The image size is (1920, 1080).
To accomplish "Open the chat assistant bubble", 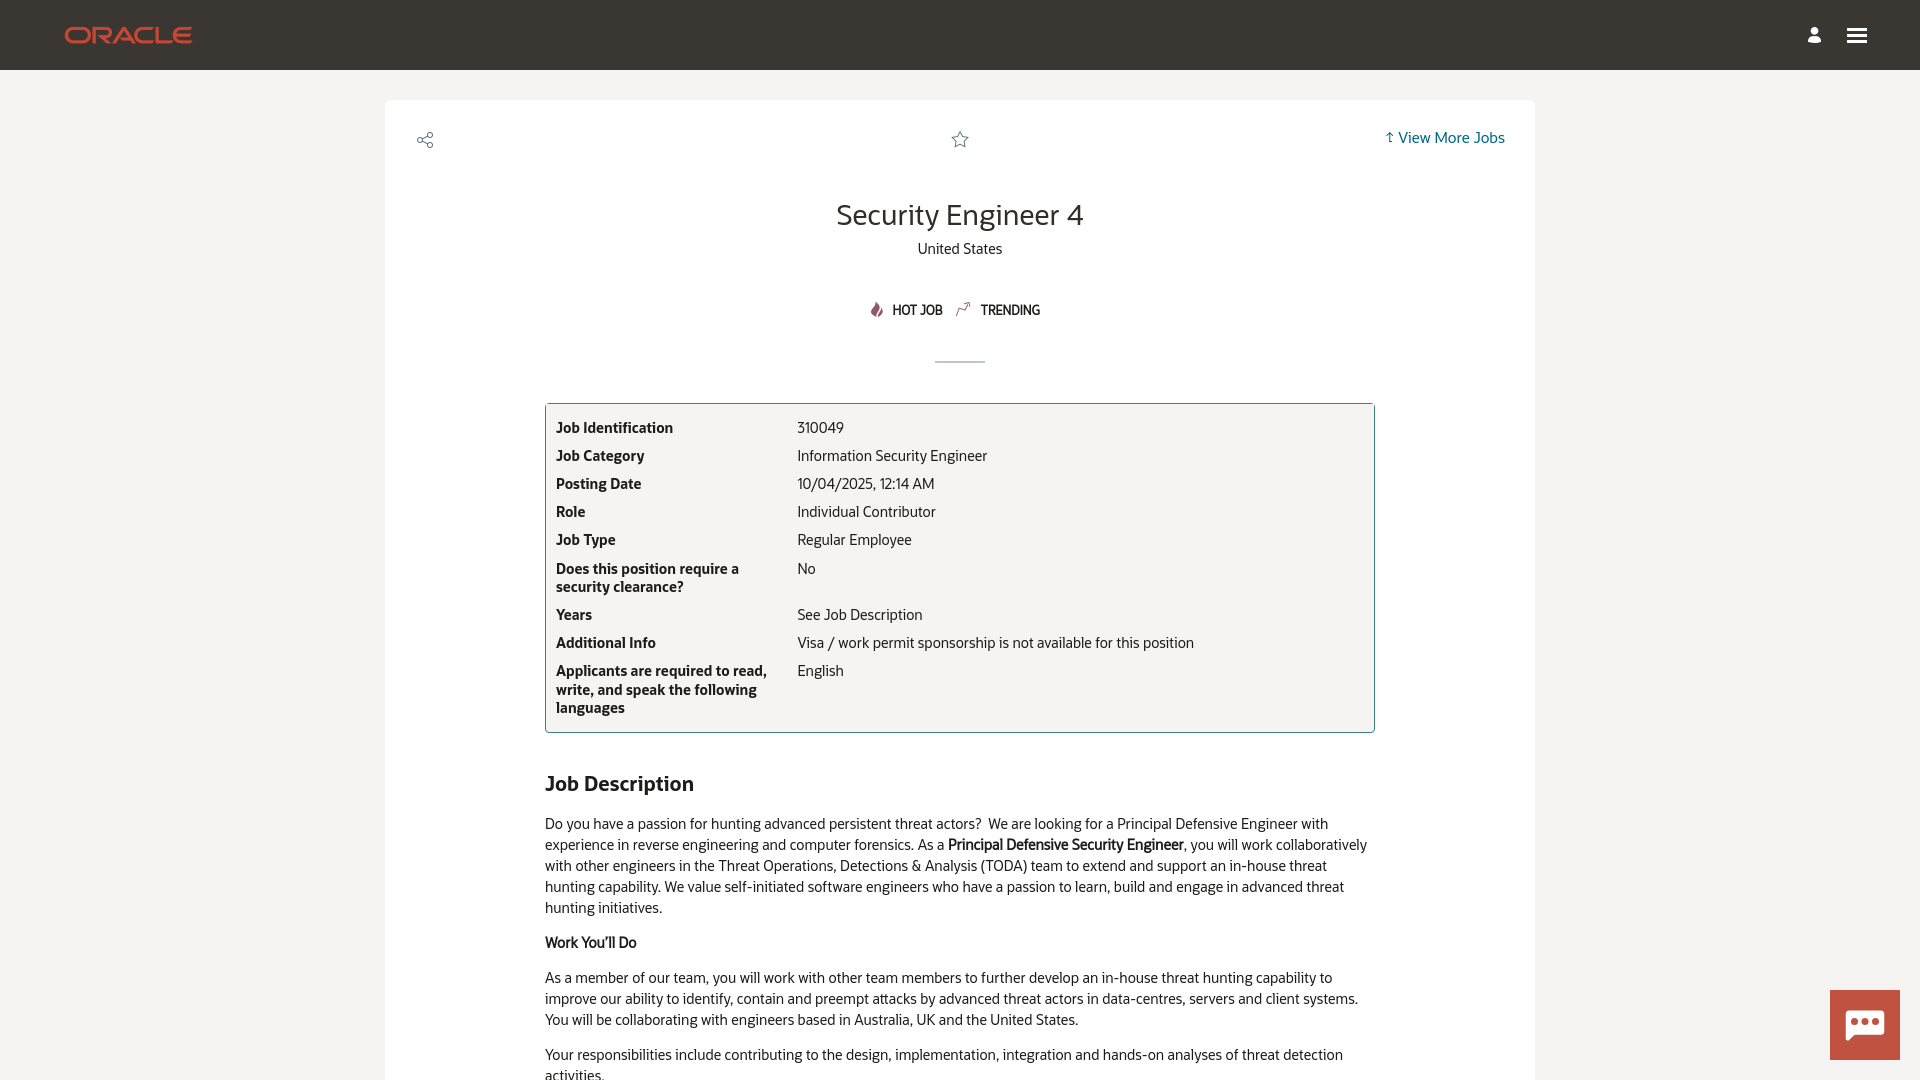I will [1865, 1024].
